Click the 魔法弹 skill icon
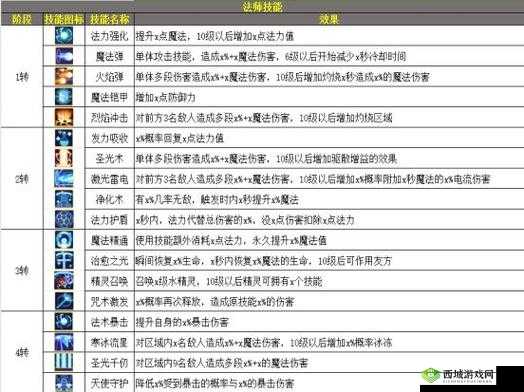This screenshot has width=524, height=392. [64, 56]
